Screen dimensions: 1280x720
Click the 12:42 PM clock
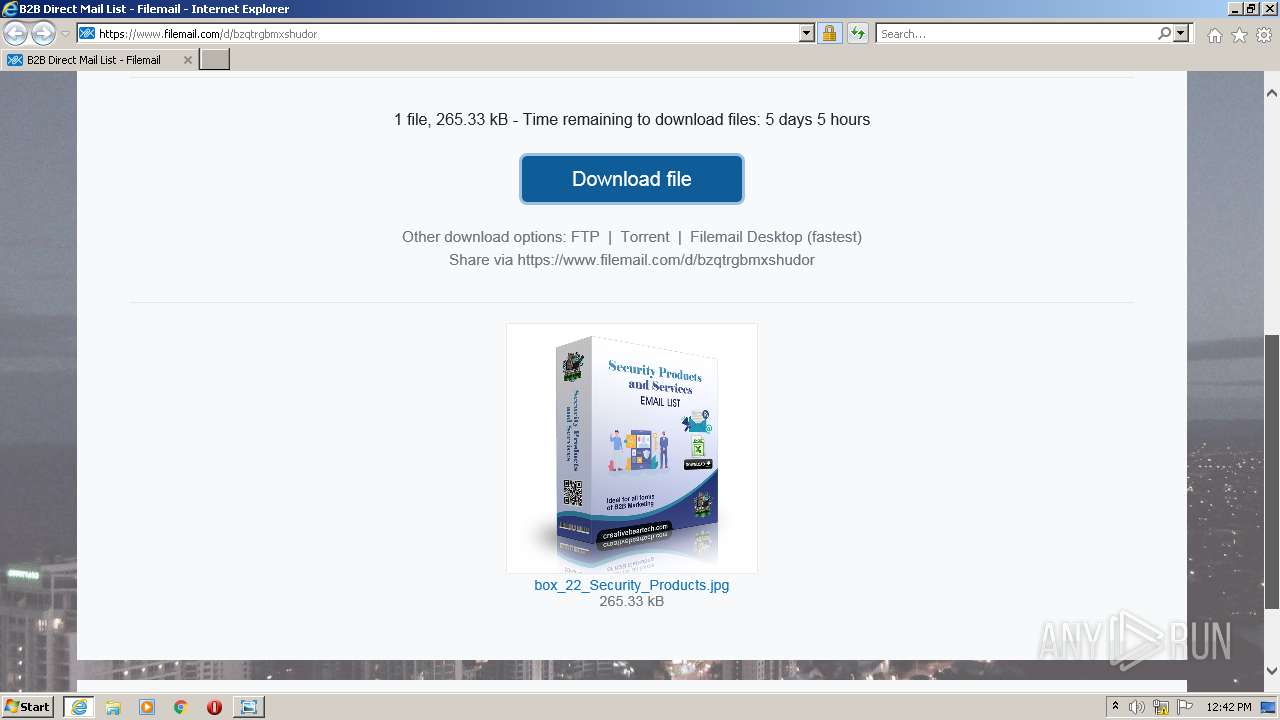(1229, 707)
